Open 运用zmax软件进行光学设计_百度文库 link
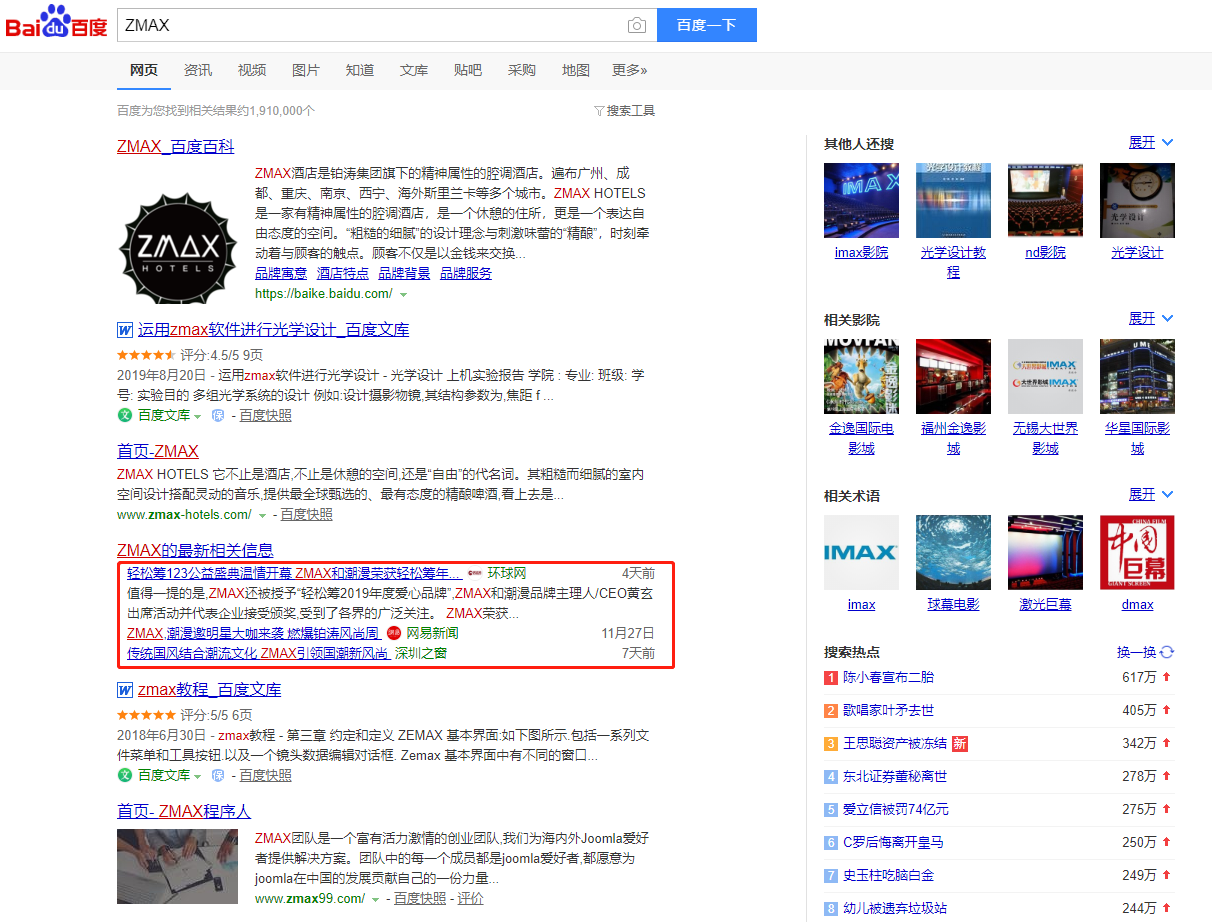 pos(274,330)
